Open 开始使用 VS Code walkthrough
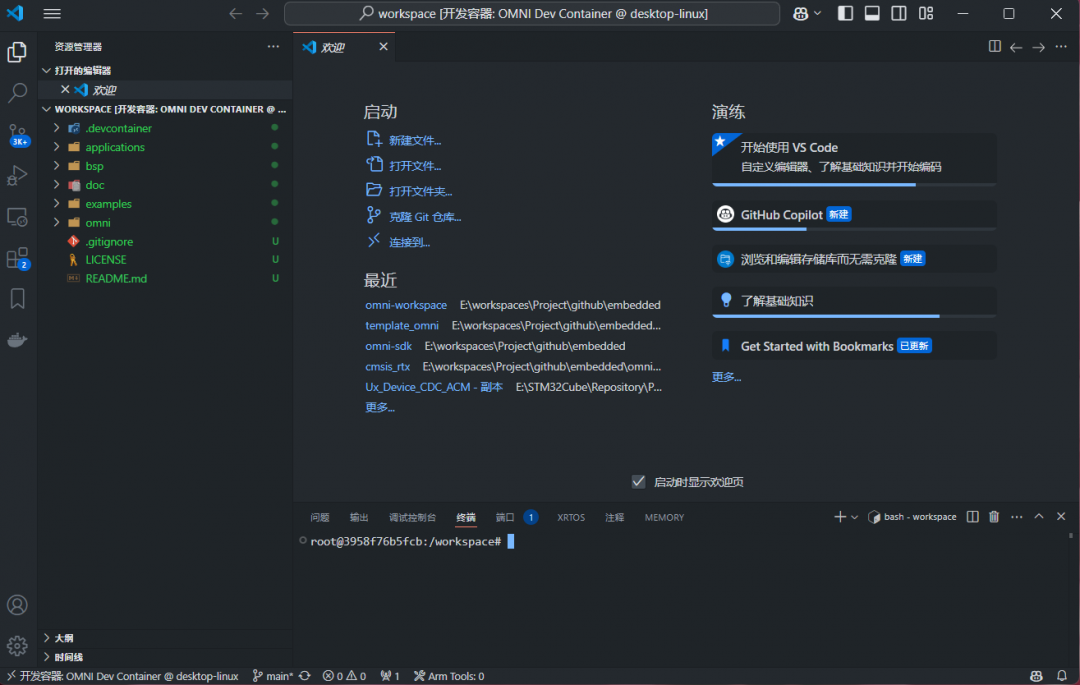 coord(853,160)
